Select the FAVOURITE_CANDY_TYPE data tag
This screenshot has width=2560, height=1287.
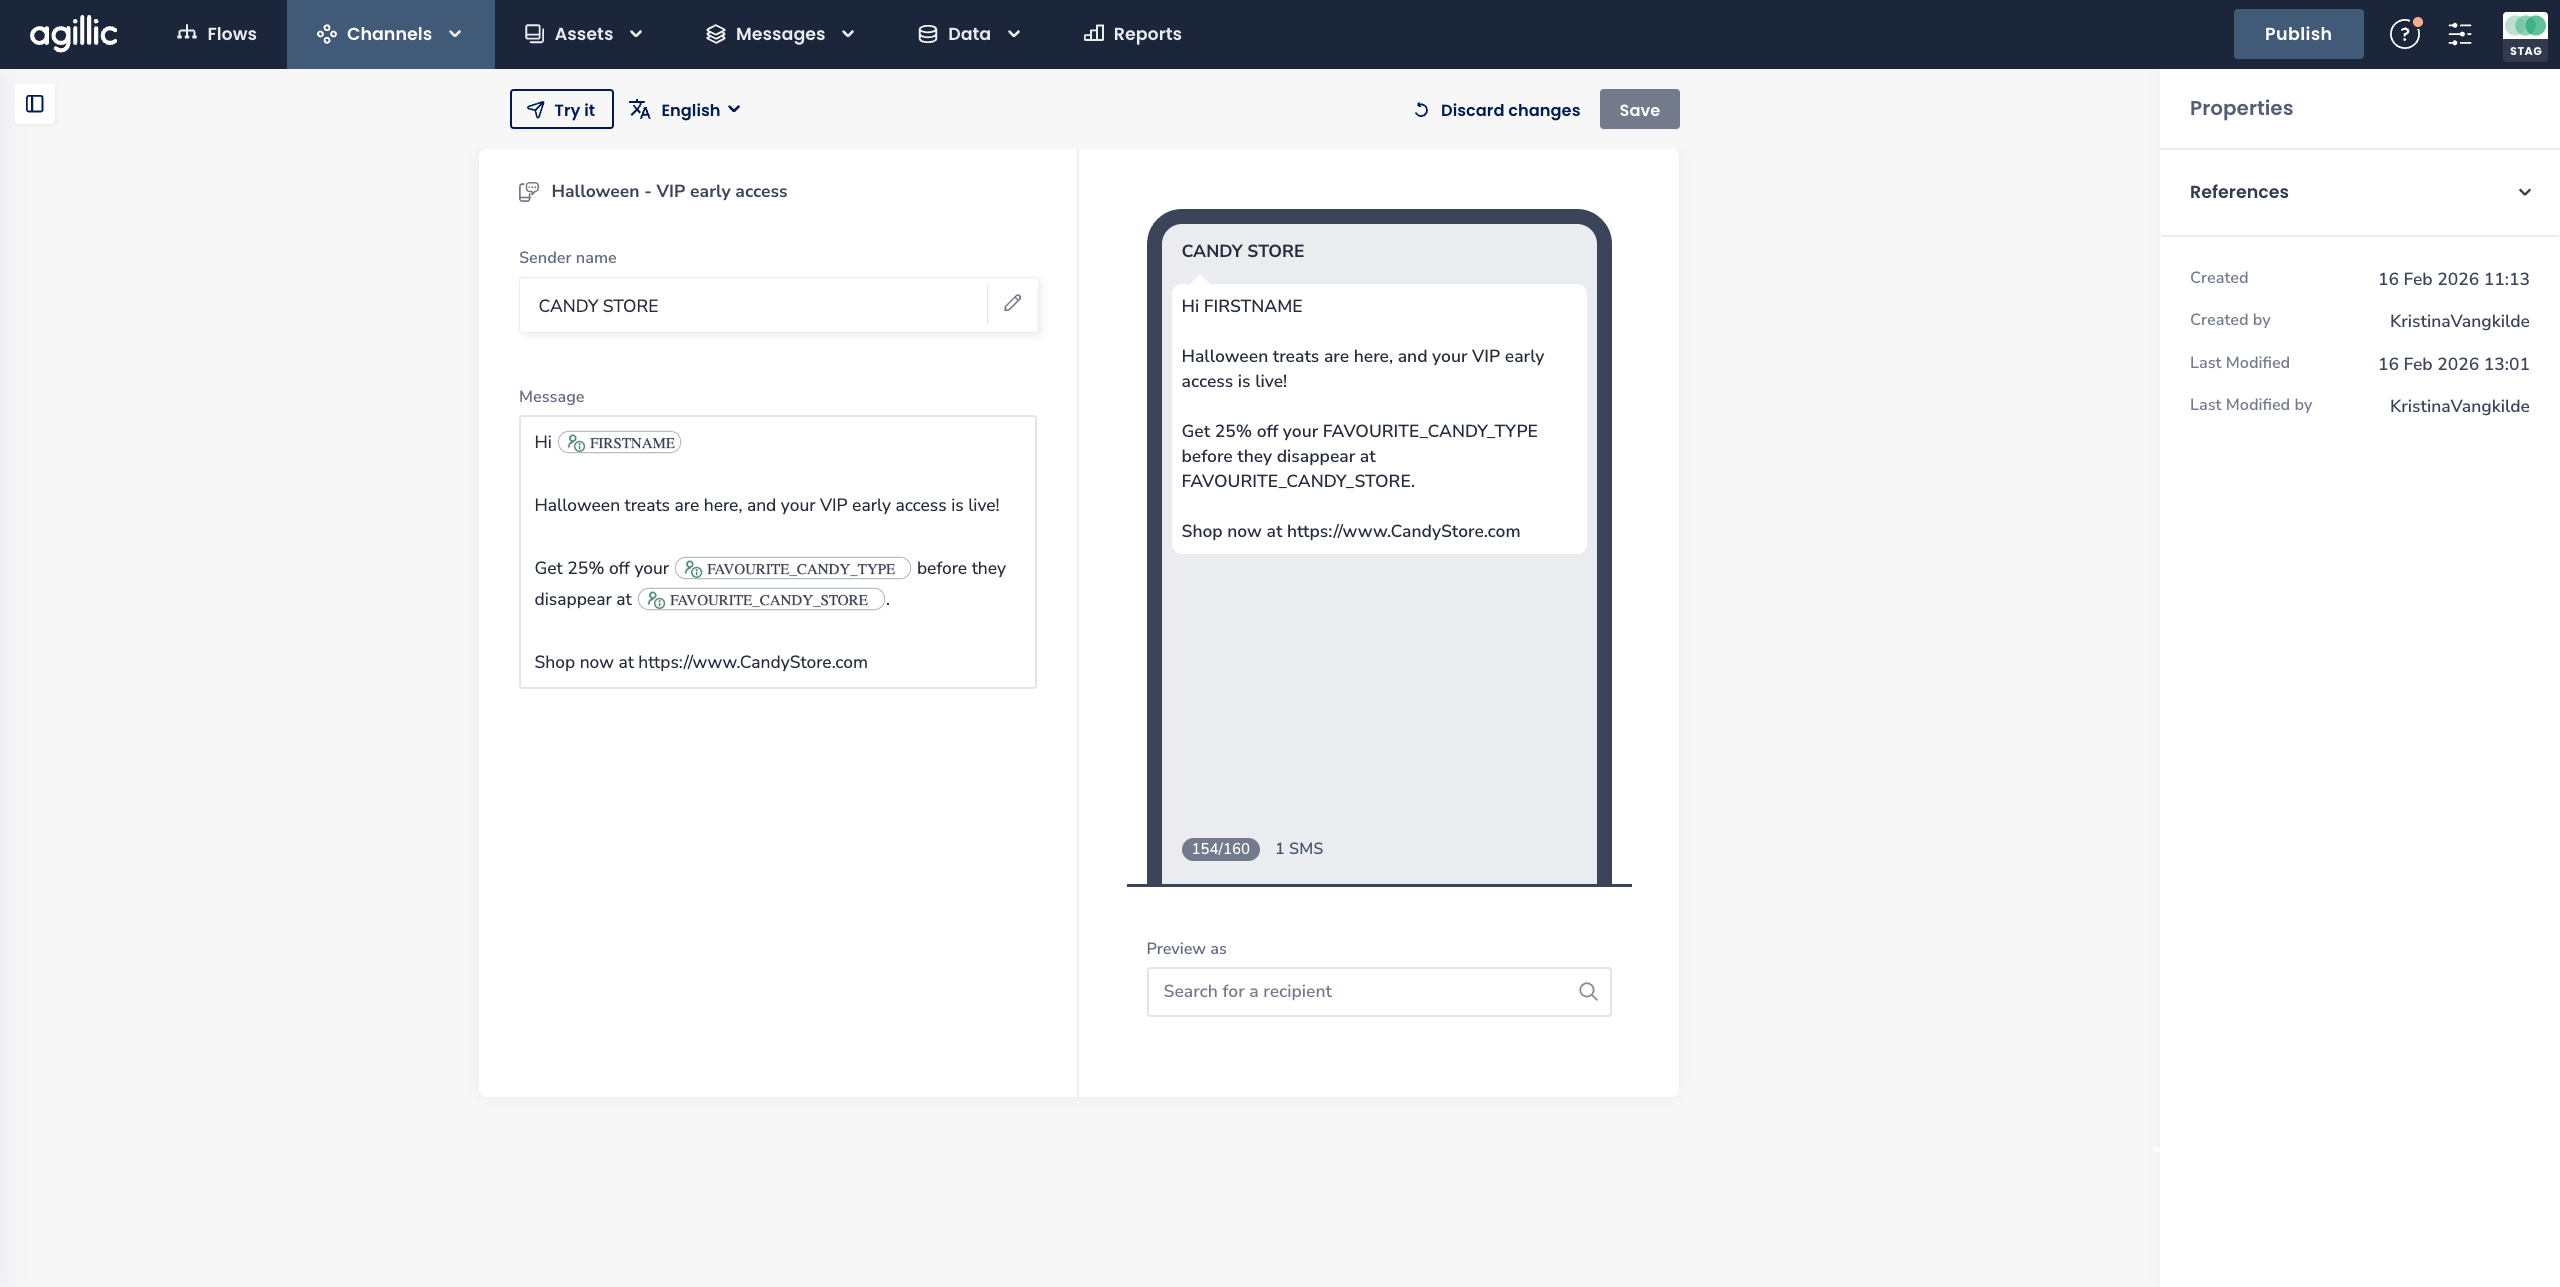click(x=792, y=569)
